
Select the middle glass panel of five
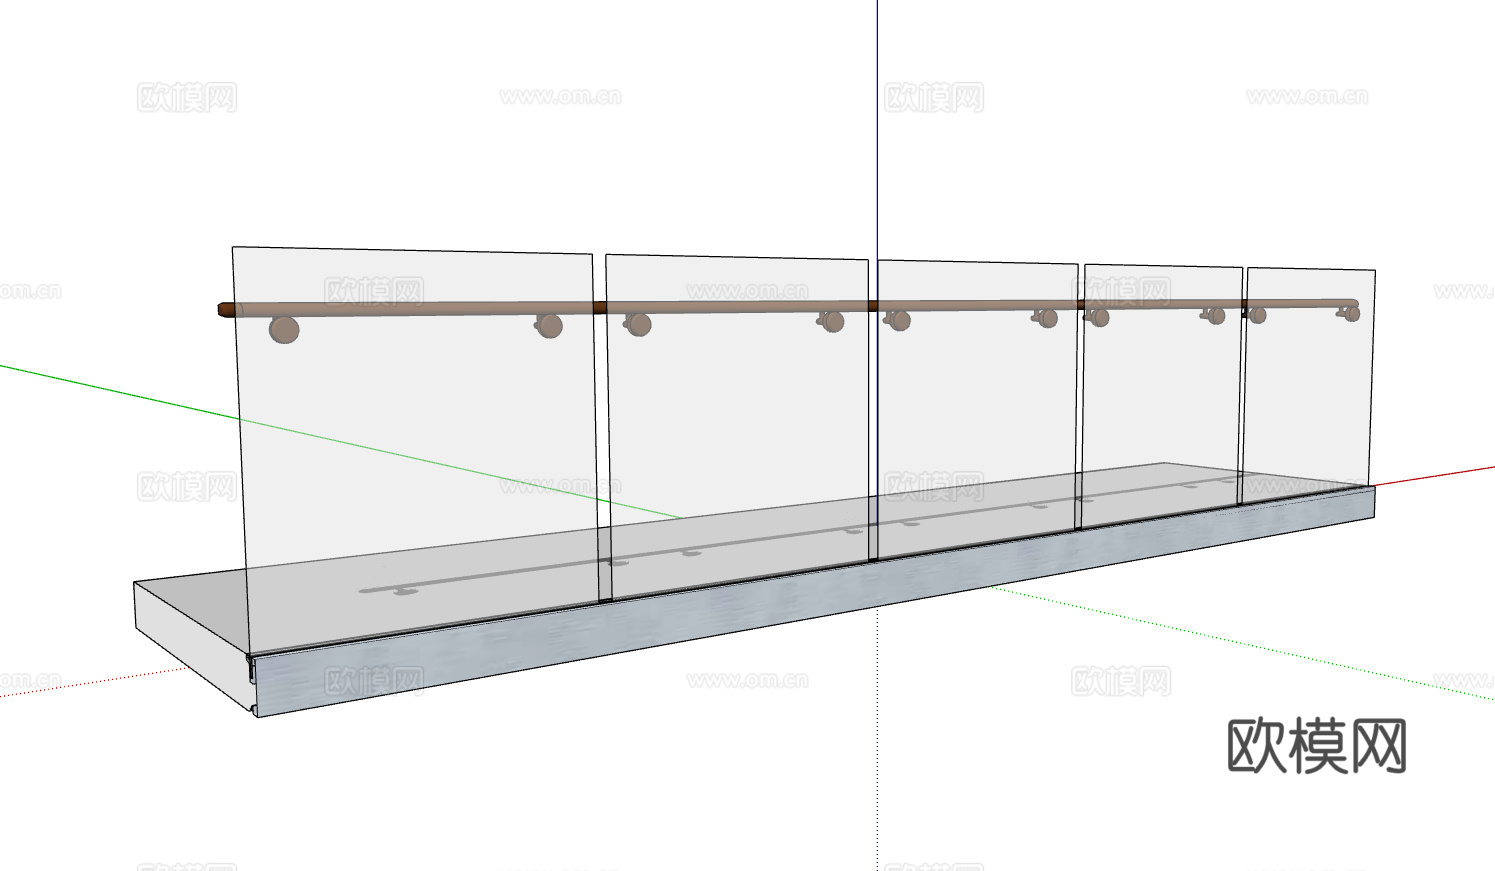[977, 408]
